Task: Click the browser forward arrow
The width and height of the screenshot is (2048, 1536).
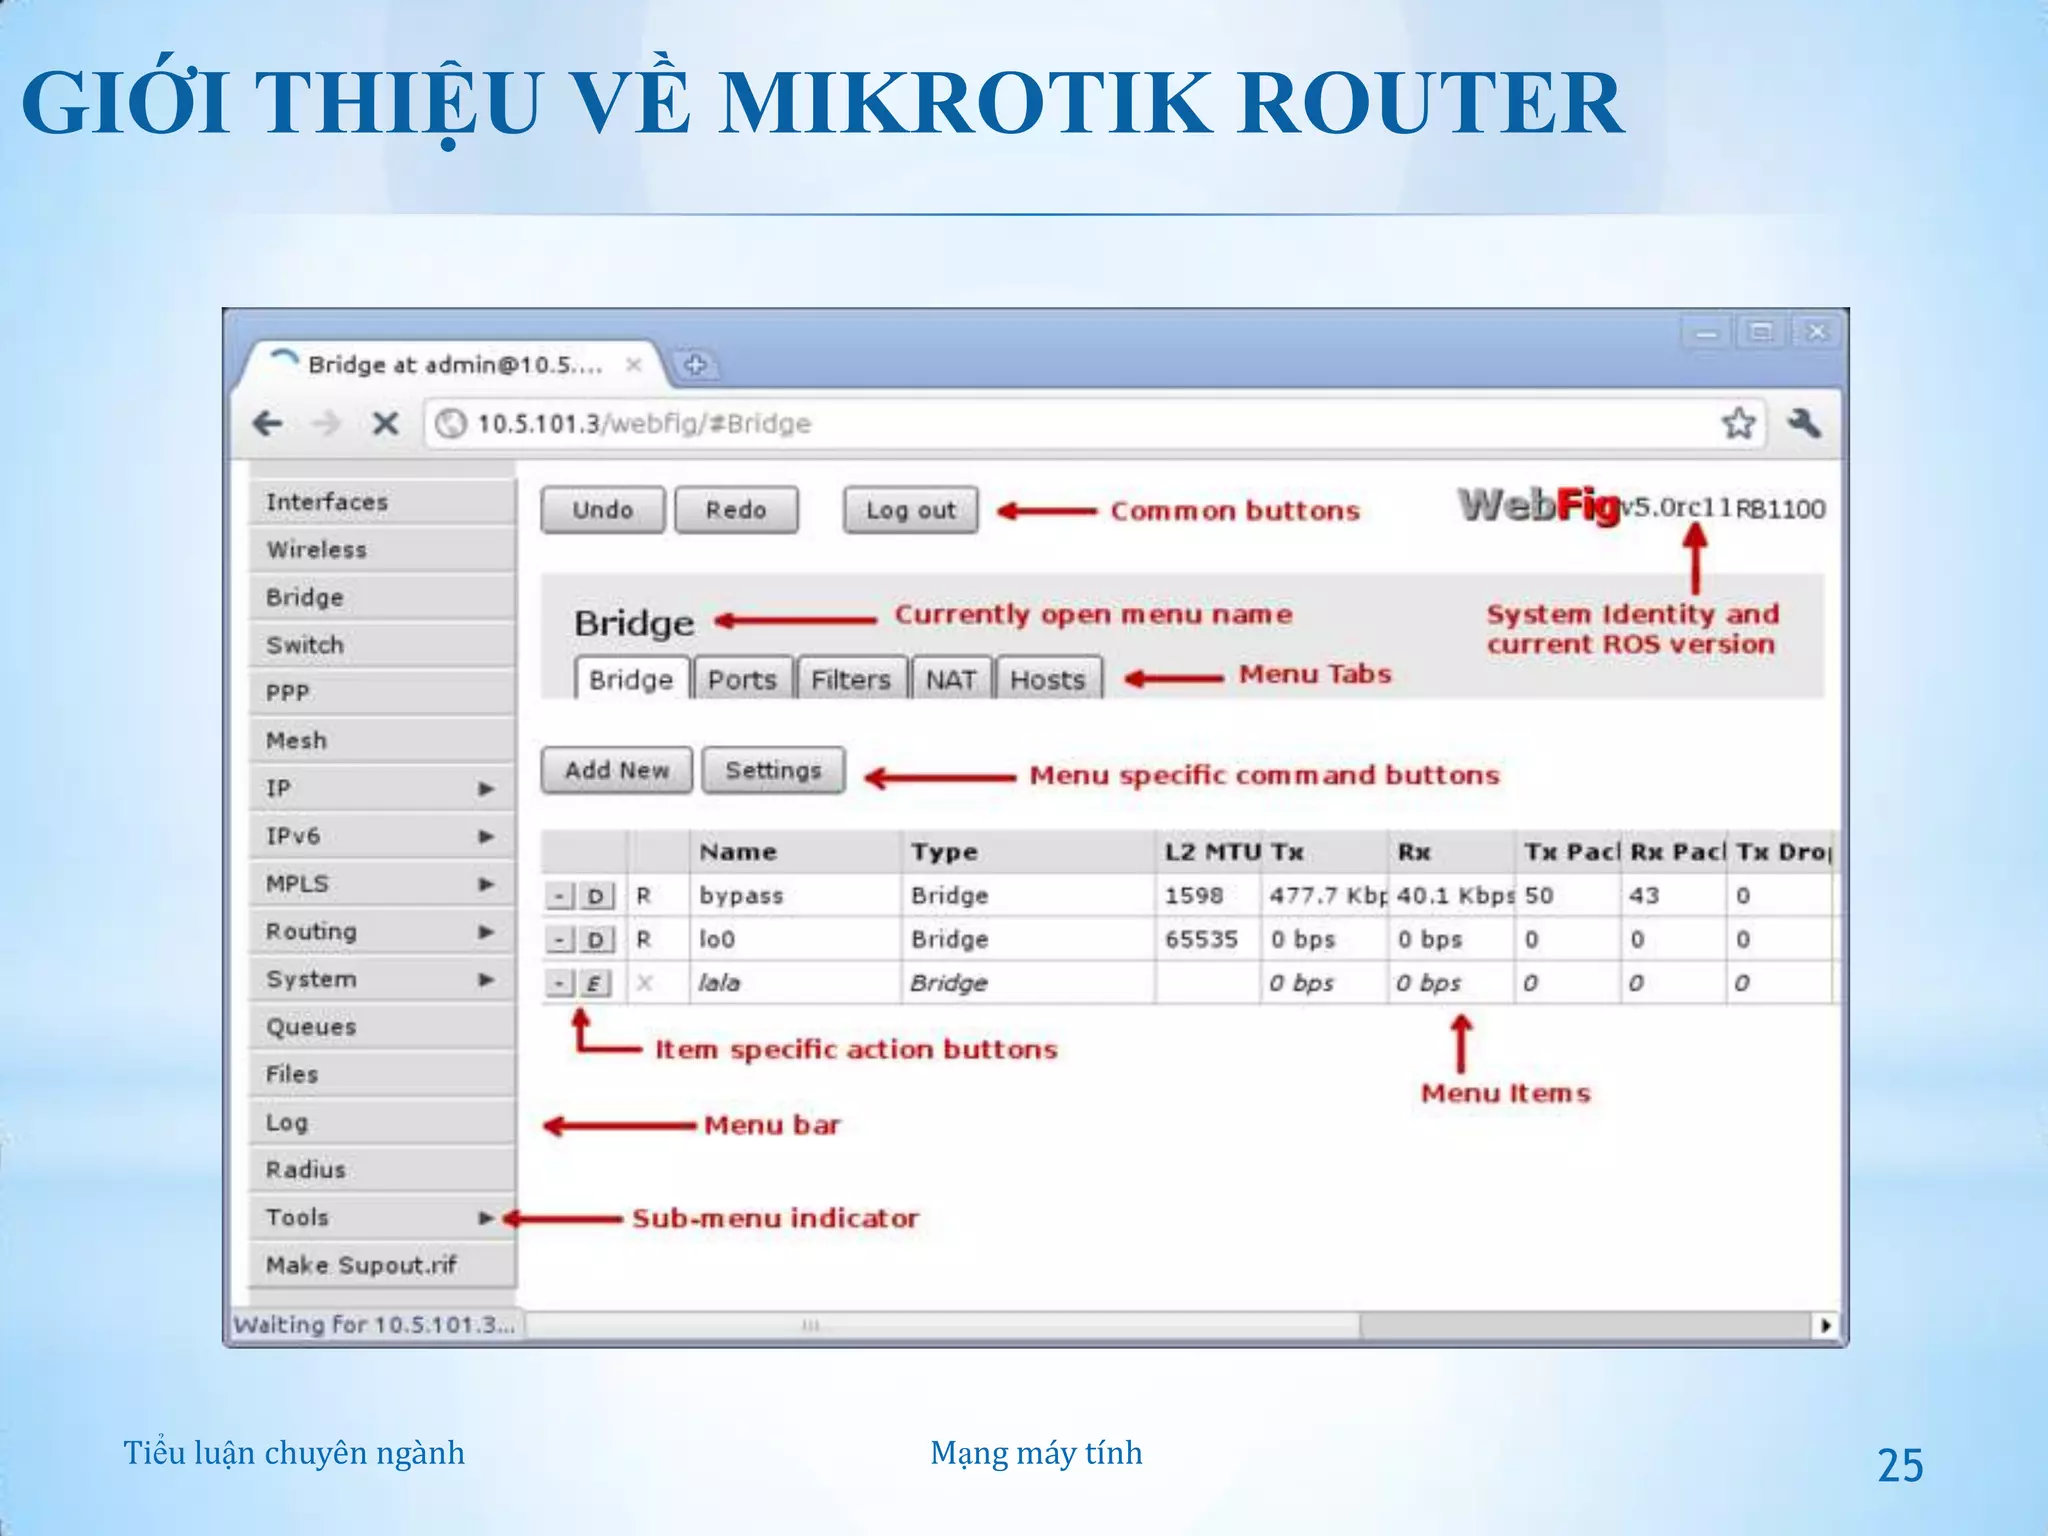Action: point(326,424)
